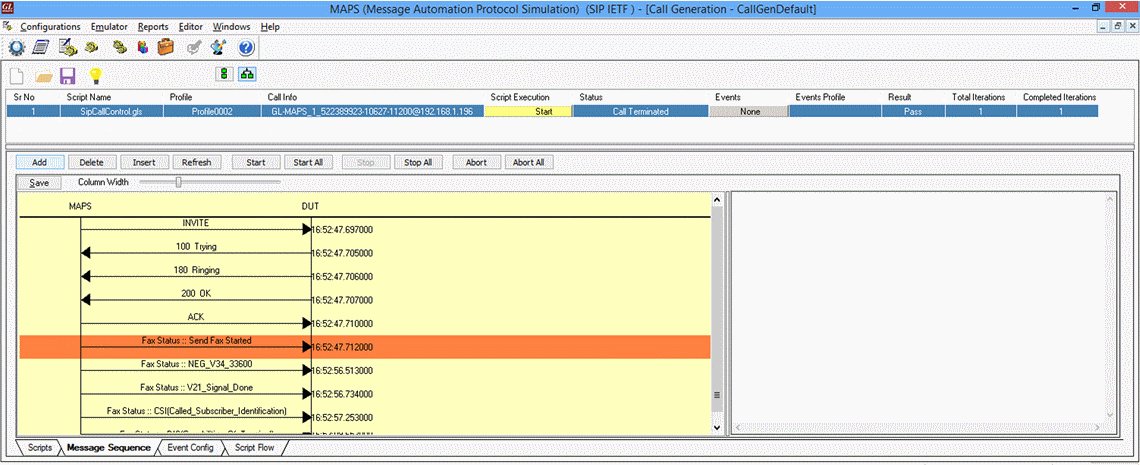Click the Add button
The image size is (1140, 465).
tap(40, 162)
